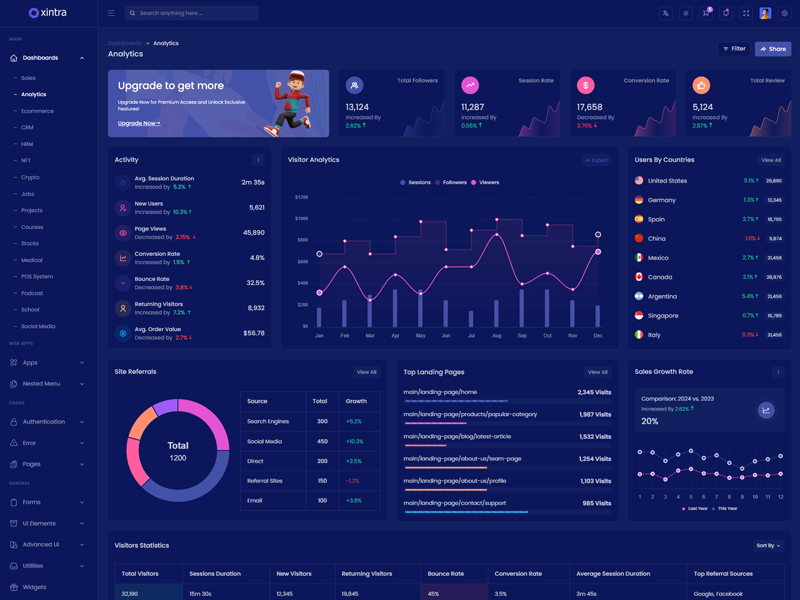Click the Total Followers card icon
The height and width of the screenshot is (600, 800).
pos(354,86)
